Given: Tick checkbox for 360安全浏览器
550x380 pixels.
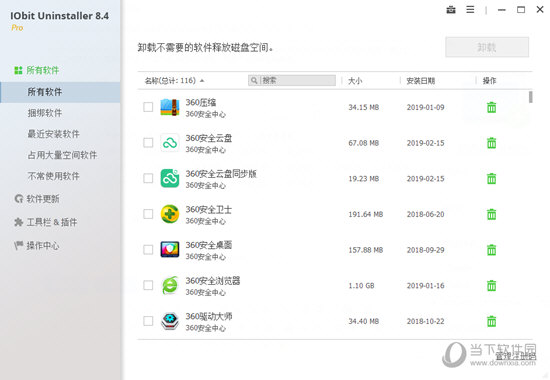Looking at the screenshot, I should [148, 285].
